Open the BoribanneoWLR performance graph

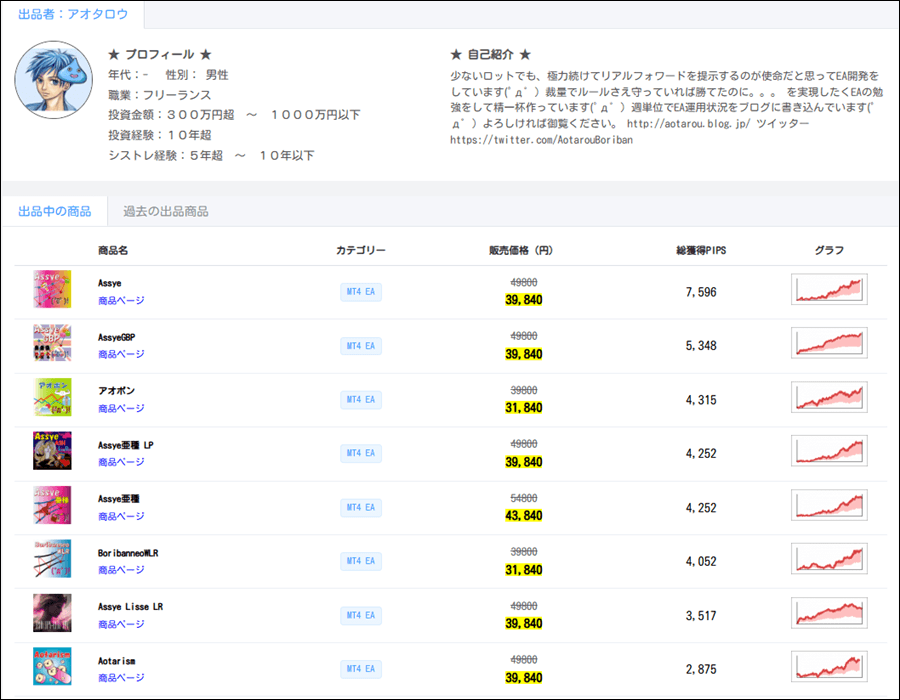tap(829, 560)
